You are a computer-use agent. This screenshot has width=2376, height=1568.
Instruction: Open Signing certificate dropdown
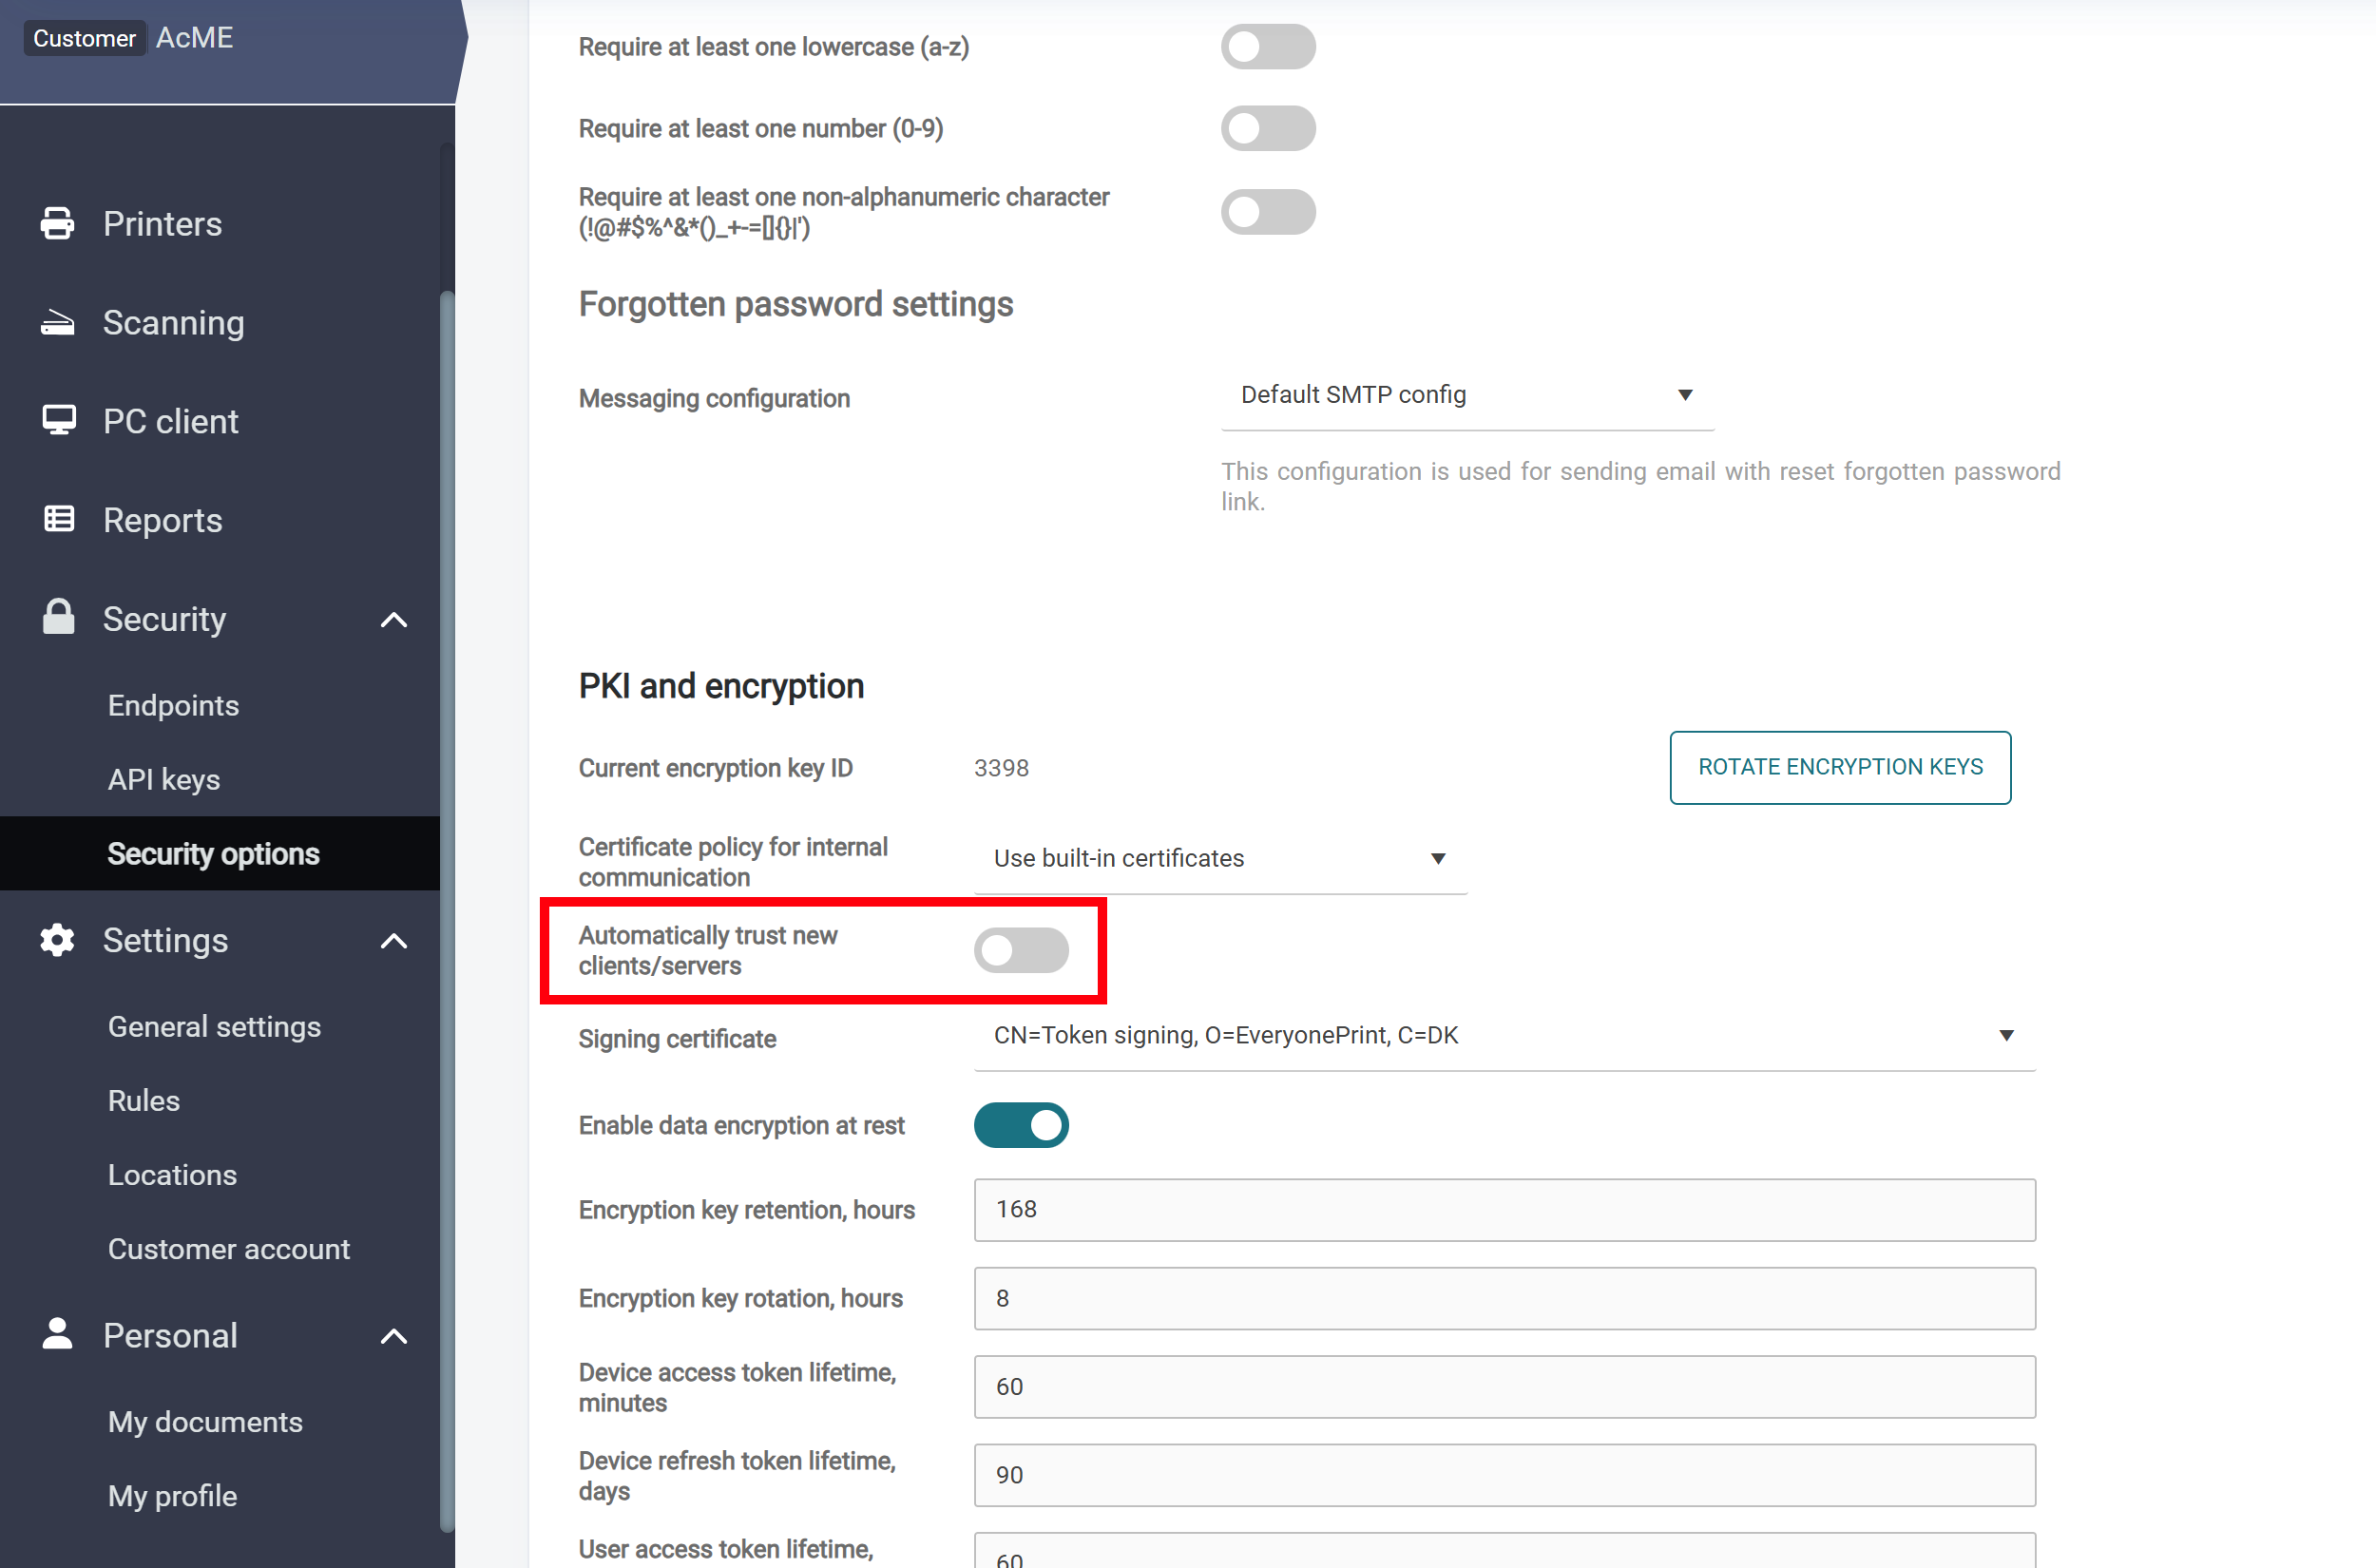tap(1503, 1035)
